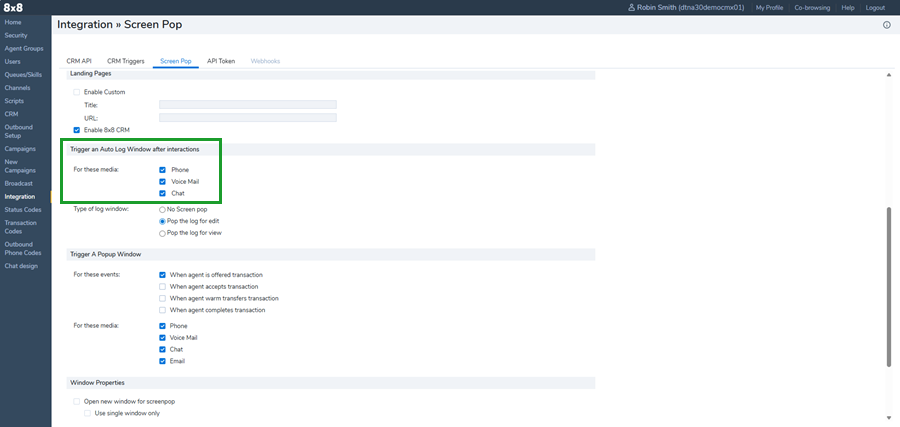Open the API Token tab

pyautogui.click(x=220, y=61)
